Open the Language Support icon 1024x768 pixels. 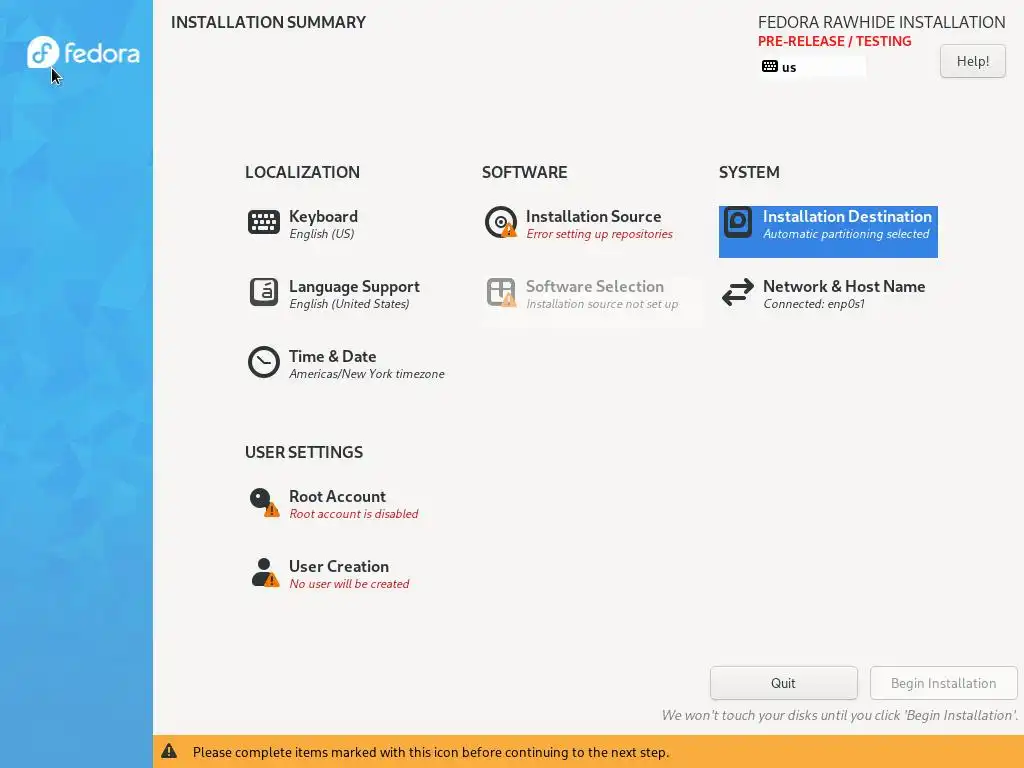click(264, 292)
